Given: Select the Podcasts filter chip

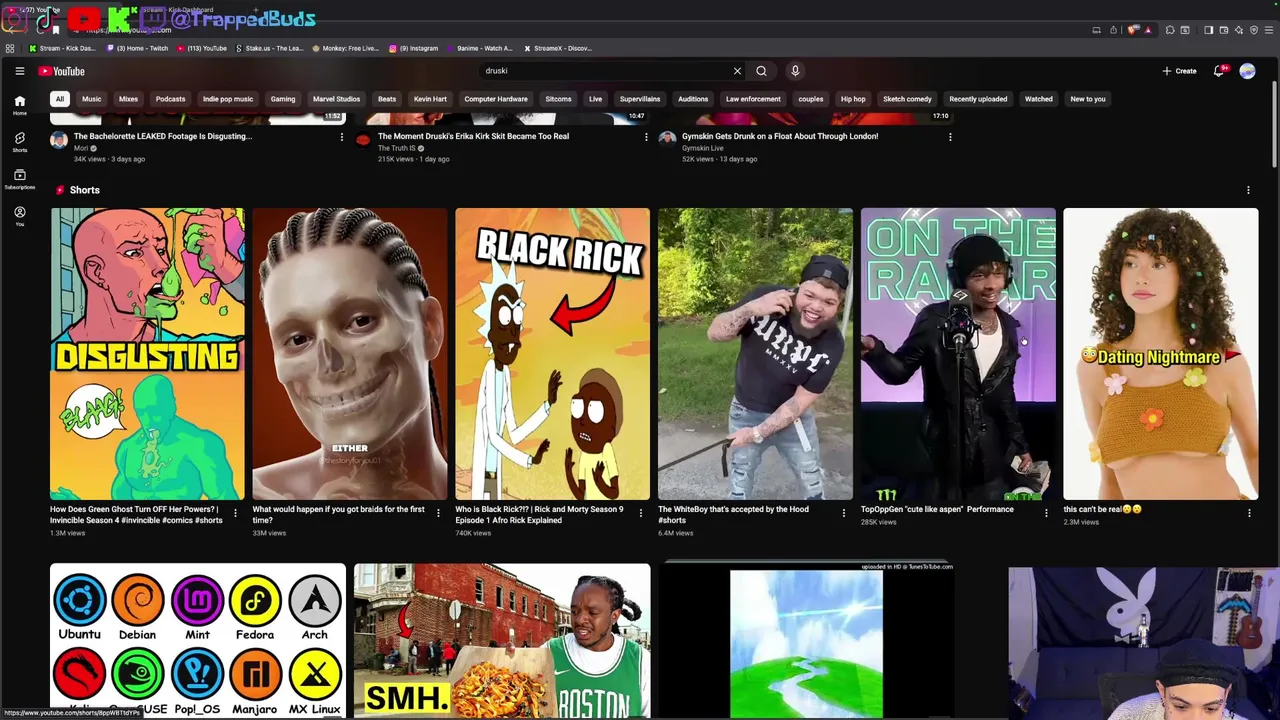Looking at the screenshot, I should click(x=170, y=99).
